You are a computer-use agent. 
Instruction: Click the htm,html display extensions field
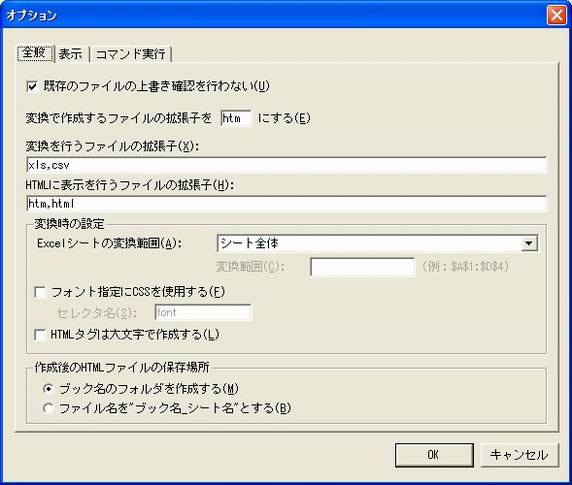(x=286, y=203)
